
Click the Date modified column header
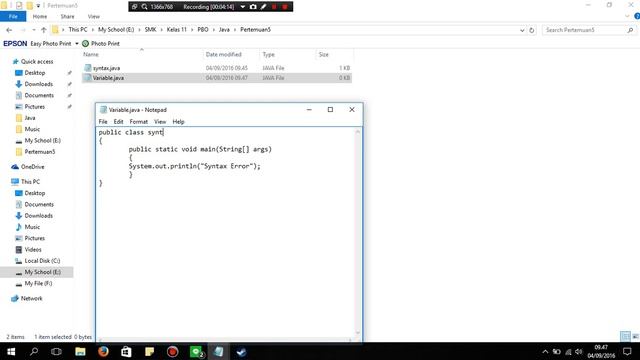pos(223,54)
